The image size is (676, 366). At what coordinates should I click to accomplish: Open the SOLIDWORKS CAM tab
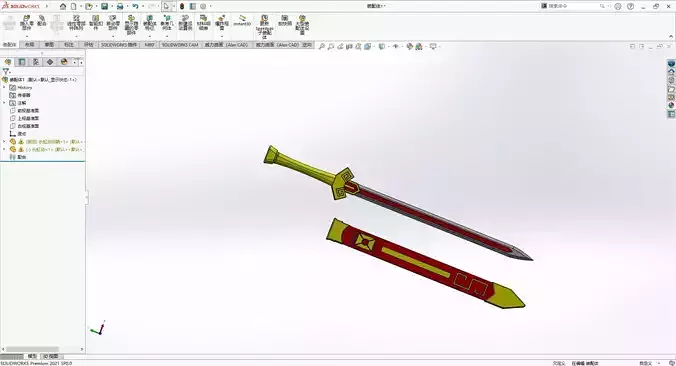(x=180, y=44)
